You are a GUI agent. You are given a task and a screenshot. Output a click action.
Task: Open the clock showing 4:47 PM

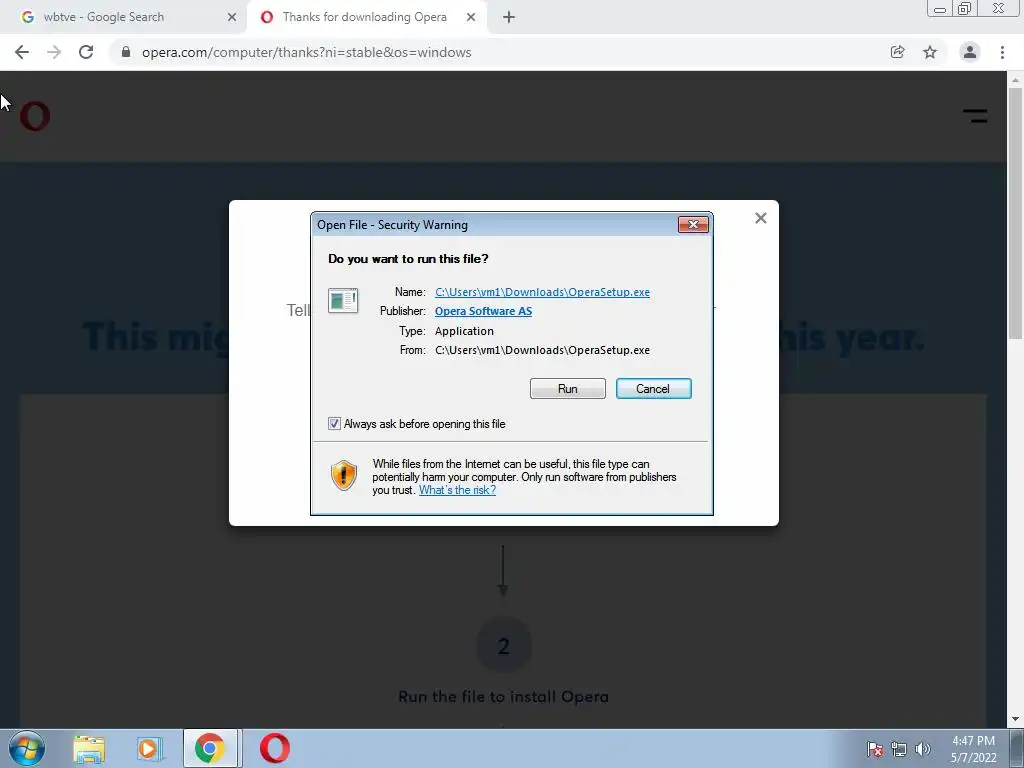pyautogui.click(x=973, y=749)
